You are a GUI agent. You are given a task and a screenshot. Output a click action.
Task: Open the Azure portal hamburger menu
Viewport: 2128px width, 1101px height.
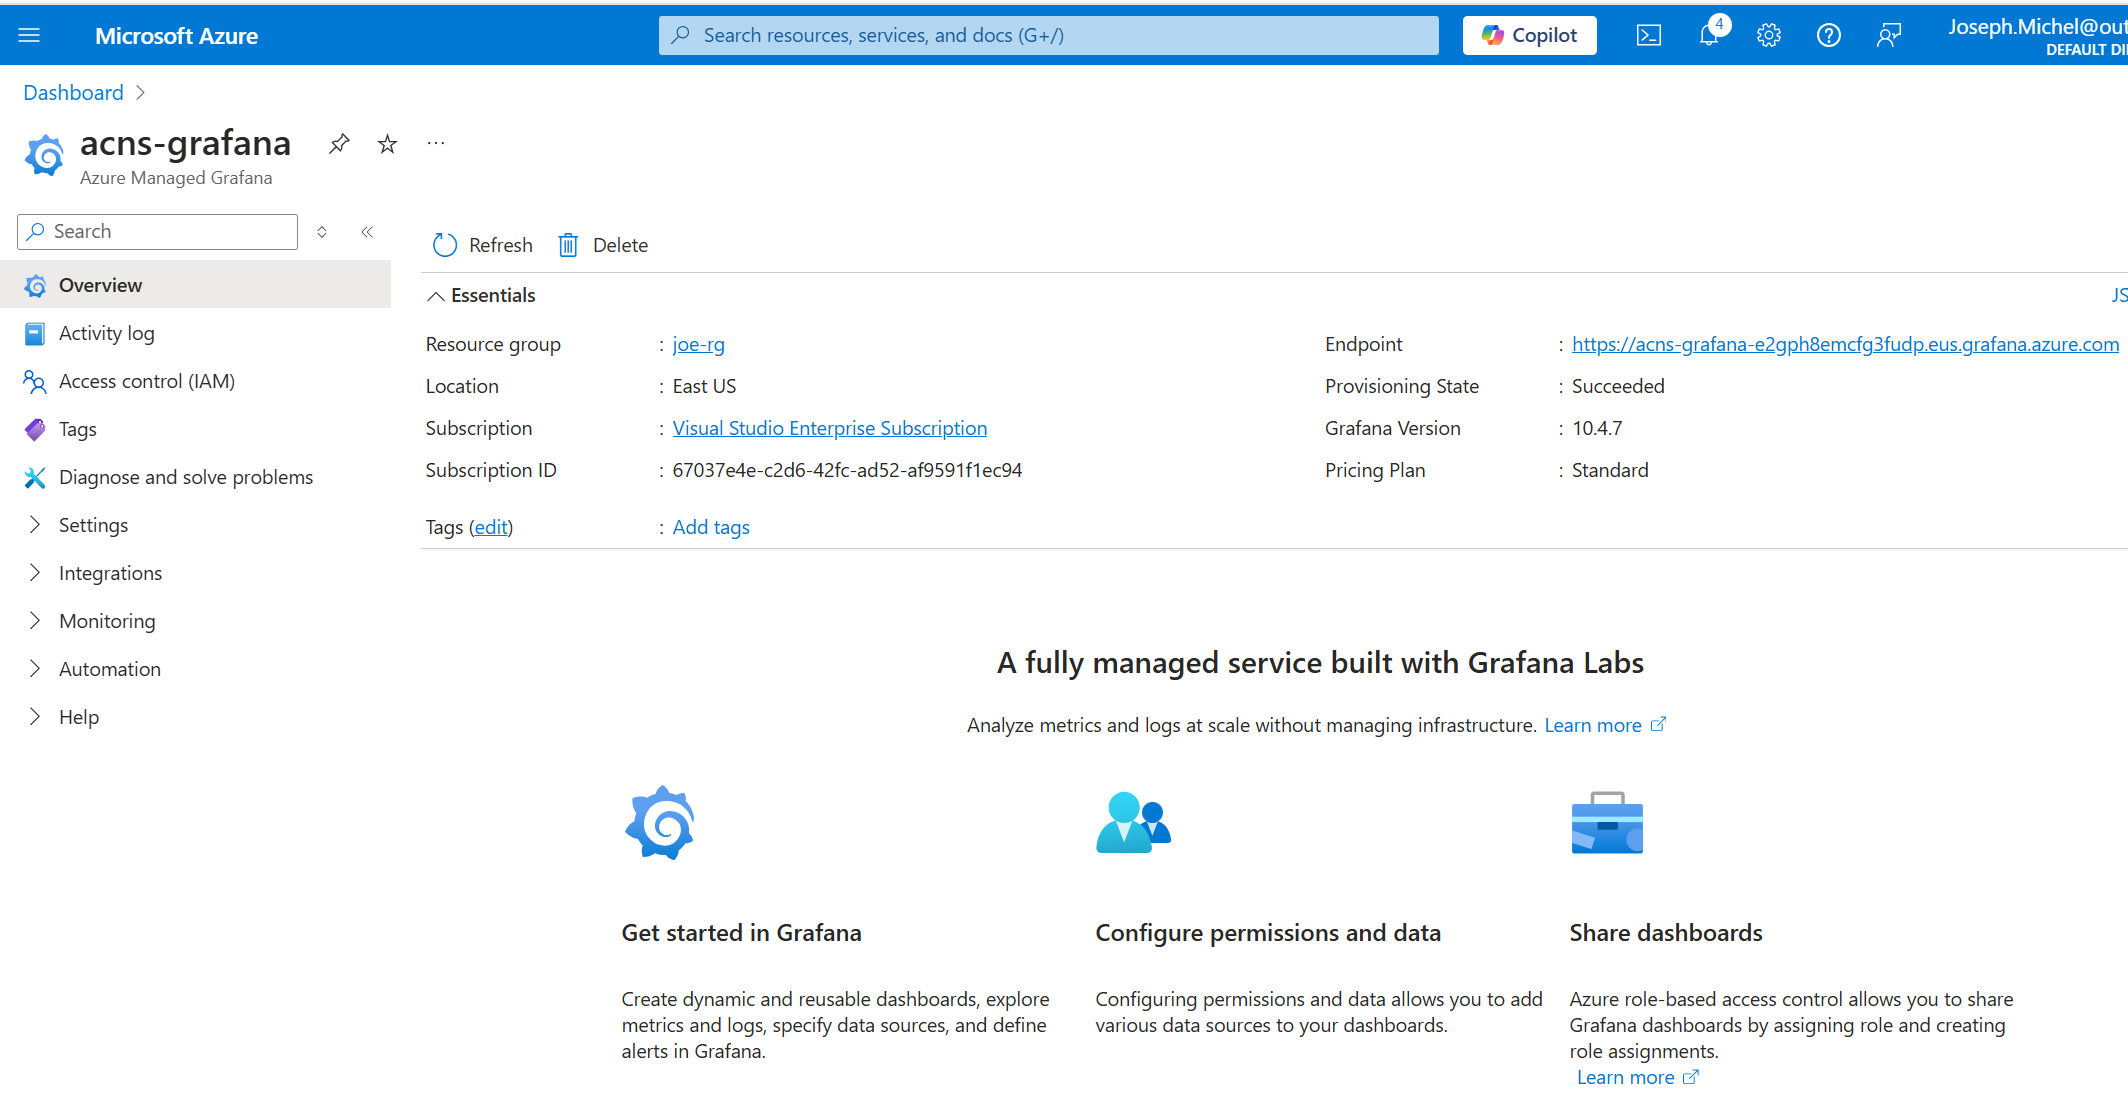point(29,36)
